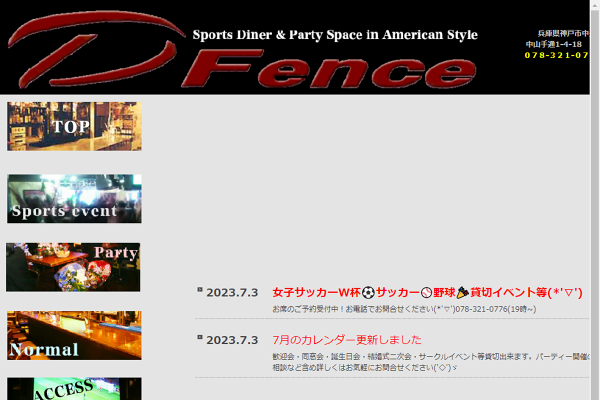
Task: Click the bullet icon beside first 2023.7.3
Action: [x=200, y=290]
